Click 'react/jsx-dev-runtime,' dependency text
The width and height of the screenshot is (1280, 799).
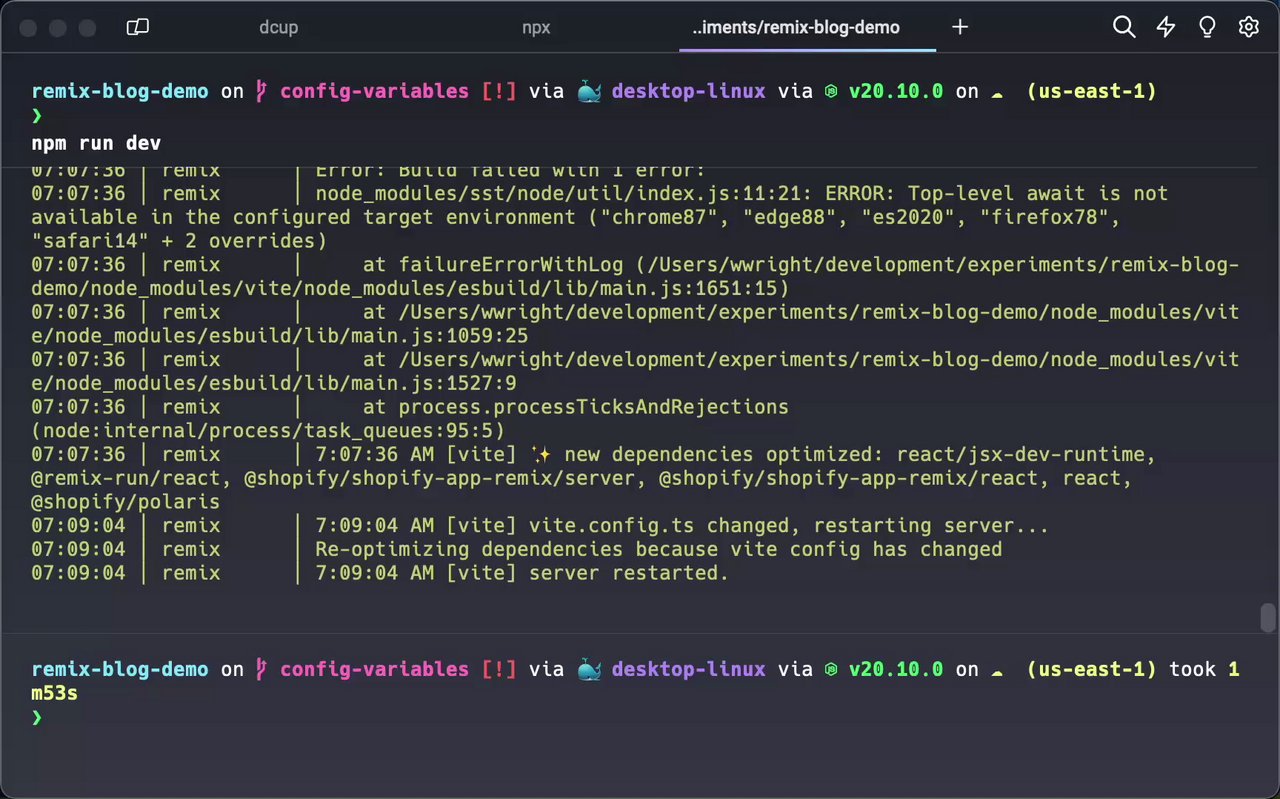1025,455
